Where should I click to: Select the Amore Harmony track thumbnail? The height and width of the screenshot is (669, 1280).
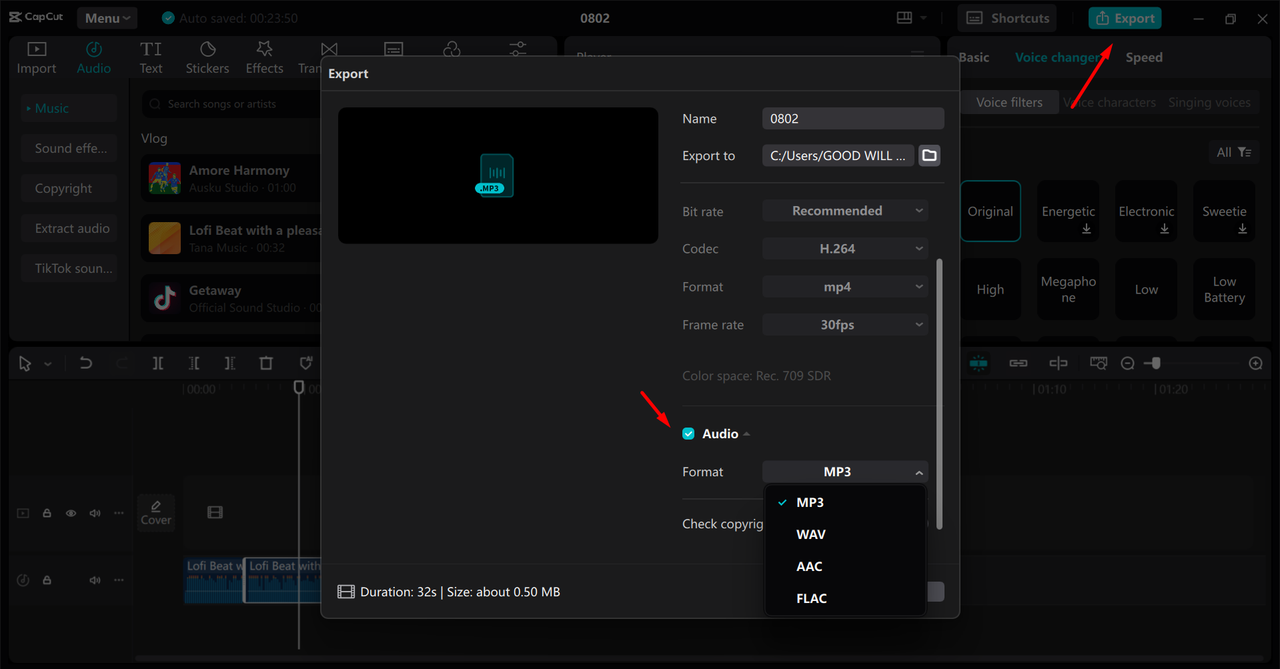click(165, 178)
